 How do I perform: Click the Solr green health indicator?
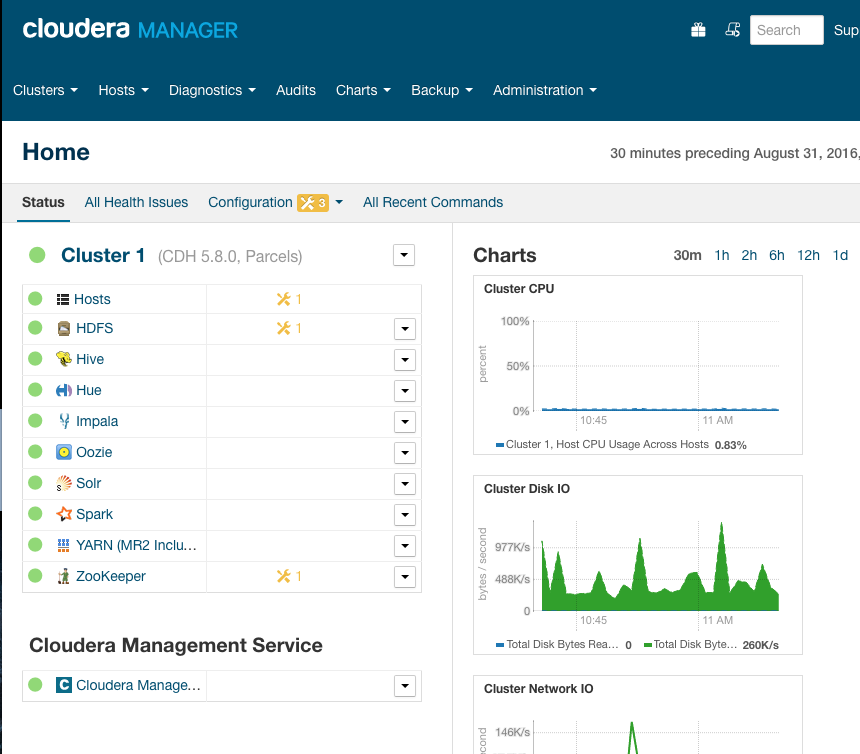click(35, 483)
